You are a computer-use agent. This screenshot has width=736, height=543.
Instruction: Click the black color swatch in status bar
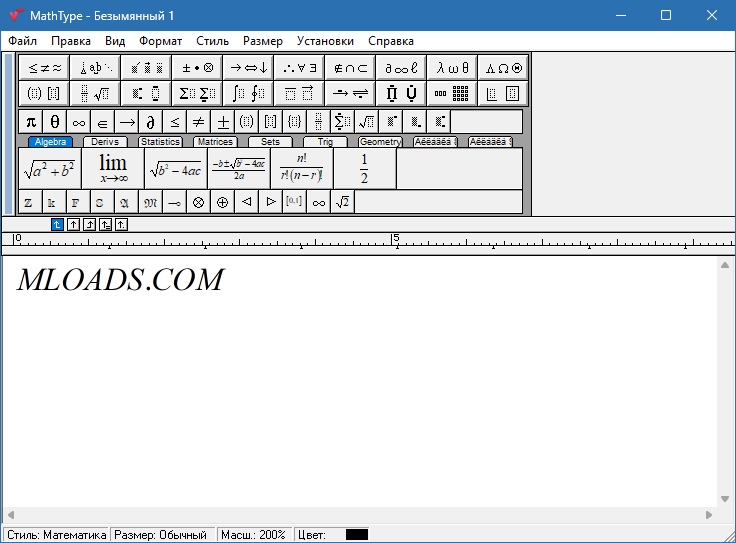click(x=357, y=535)
